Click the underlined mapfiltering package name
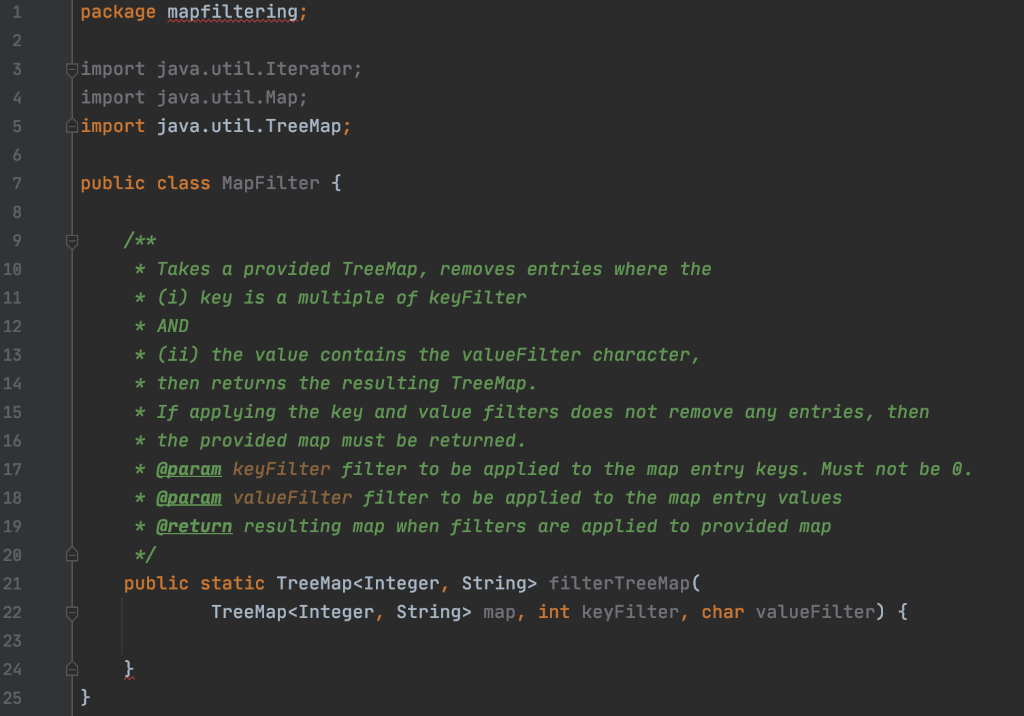The width and height of the screenshot is (1024, 716). [x=232, y=12]
